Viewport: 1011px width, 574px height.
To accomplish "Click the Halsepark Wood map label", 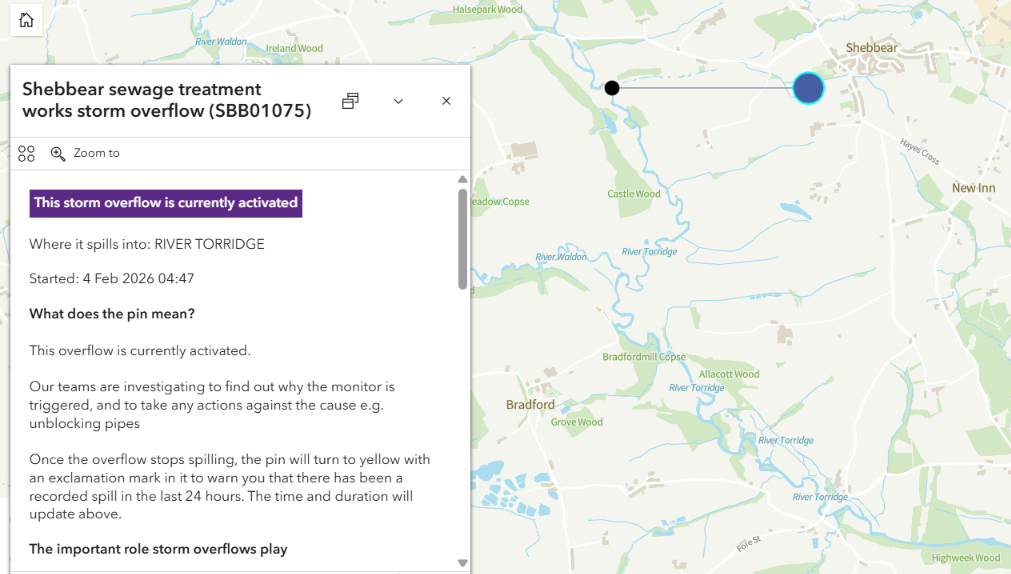I will (x=488, y=10).
